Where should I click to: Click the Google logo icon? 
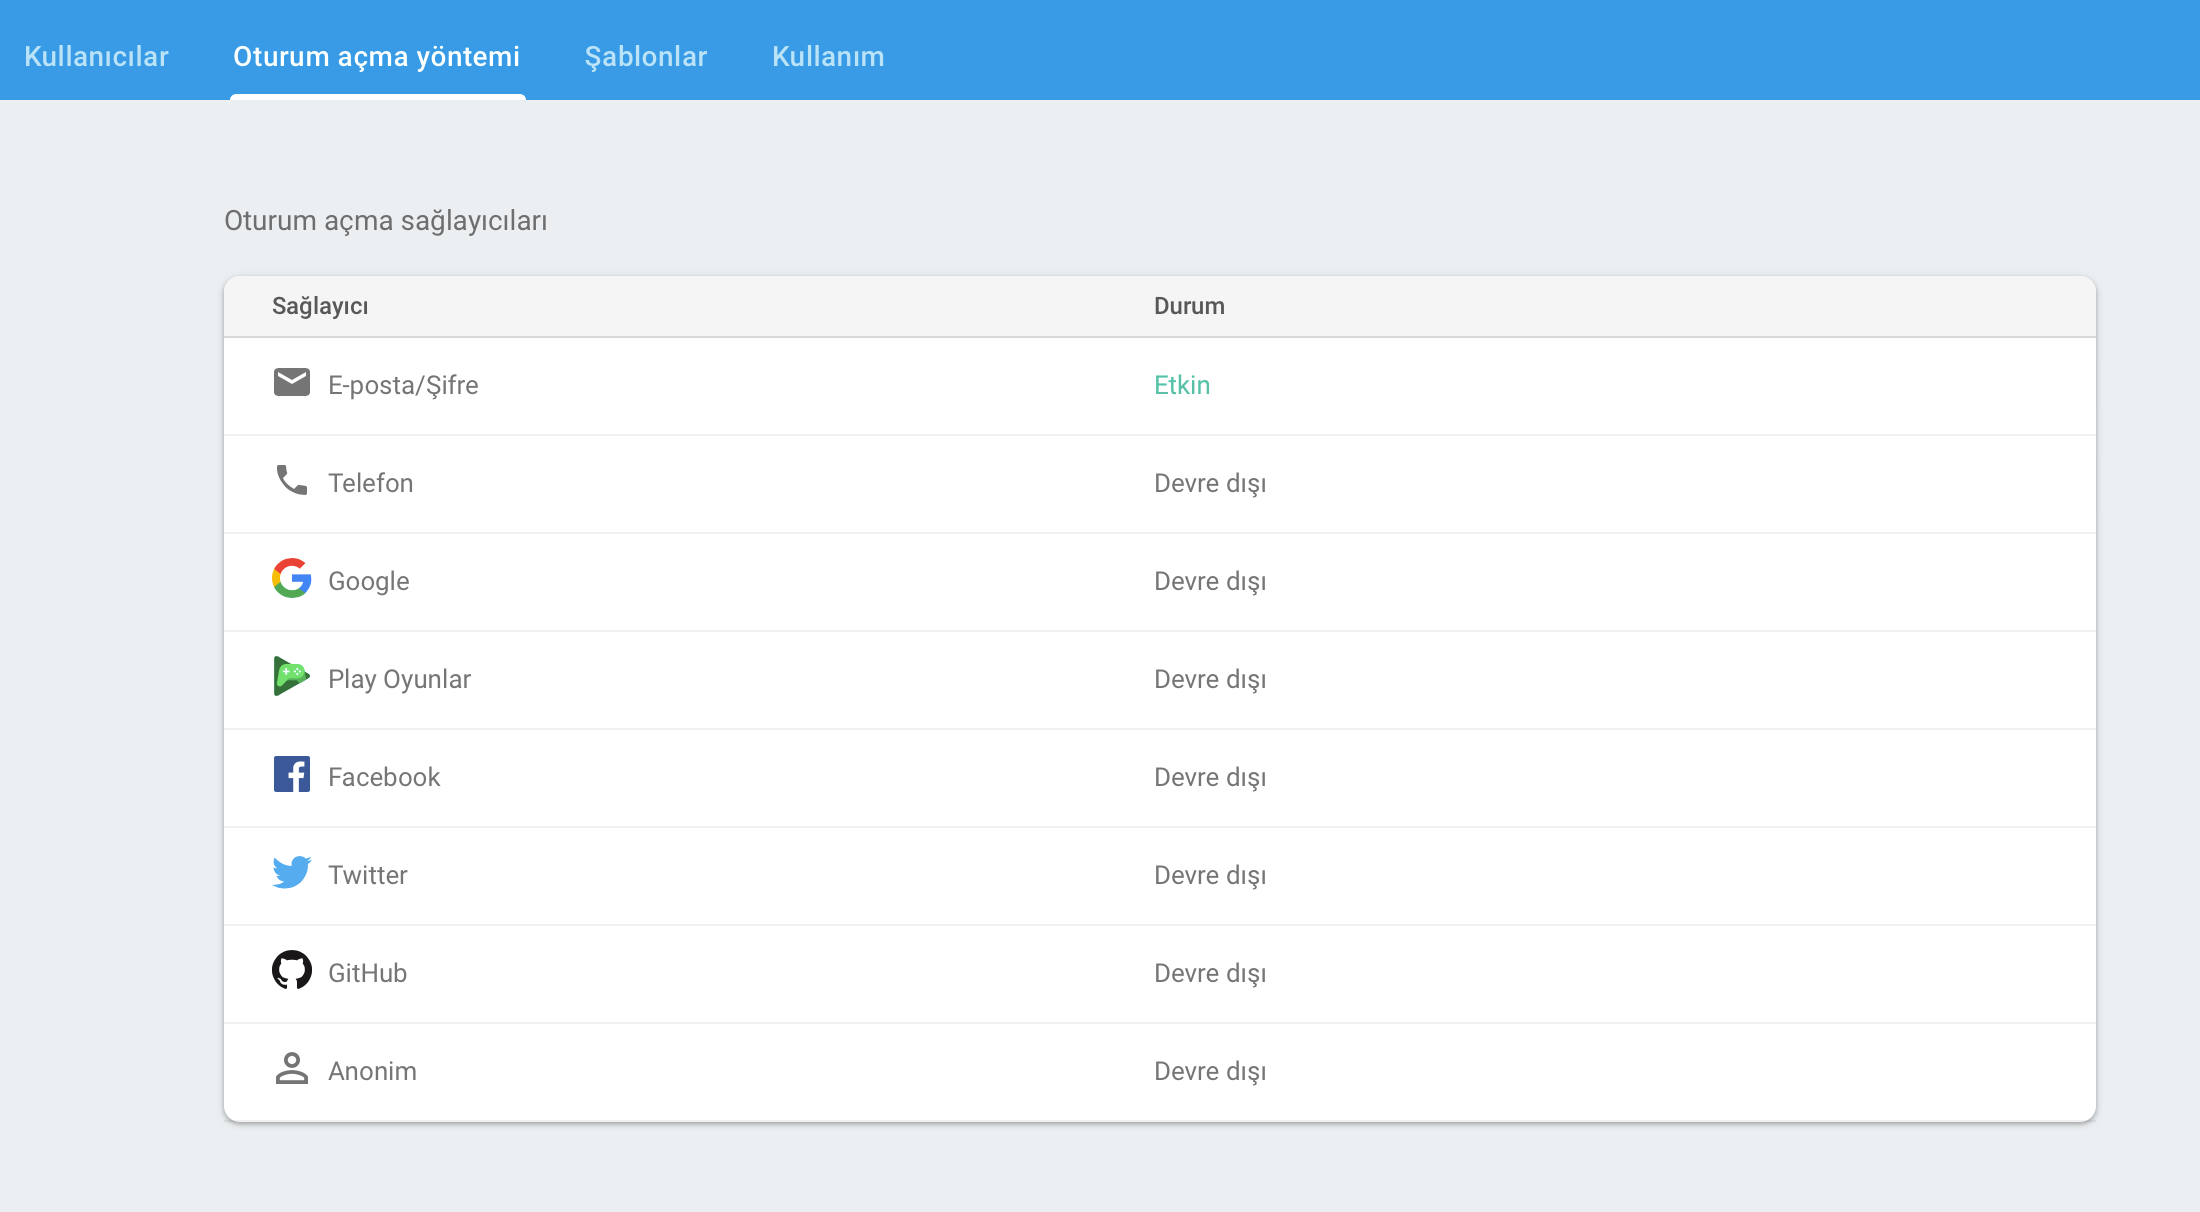point(292,578)
